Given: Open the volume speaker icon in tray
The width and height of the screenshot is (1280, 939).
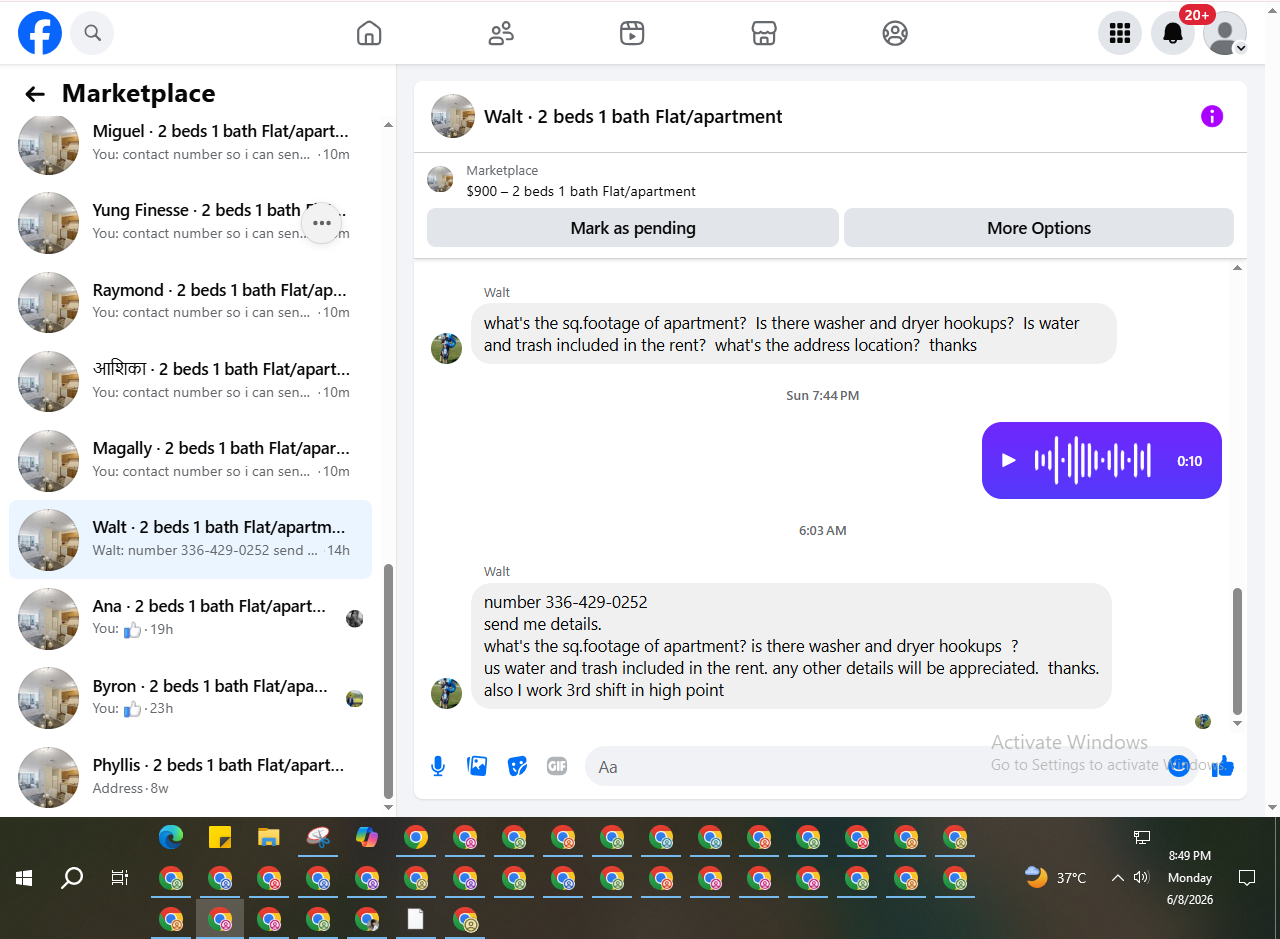Looking at the screenshot, I should pyautogui.click(x=1142, y=878).
